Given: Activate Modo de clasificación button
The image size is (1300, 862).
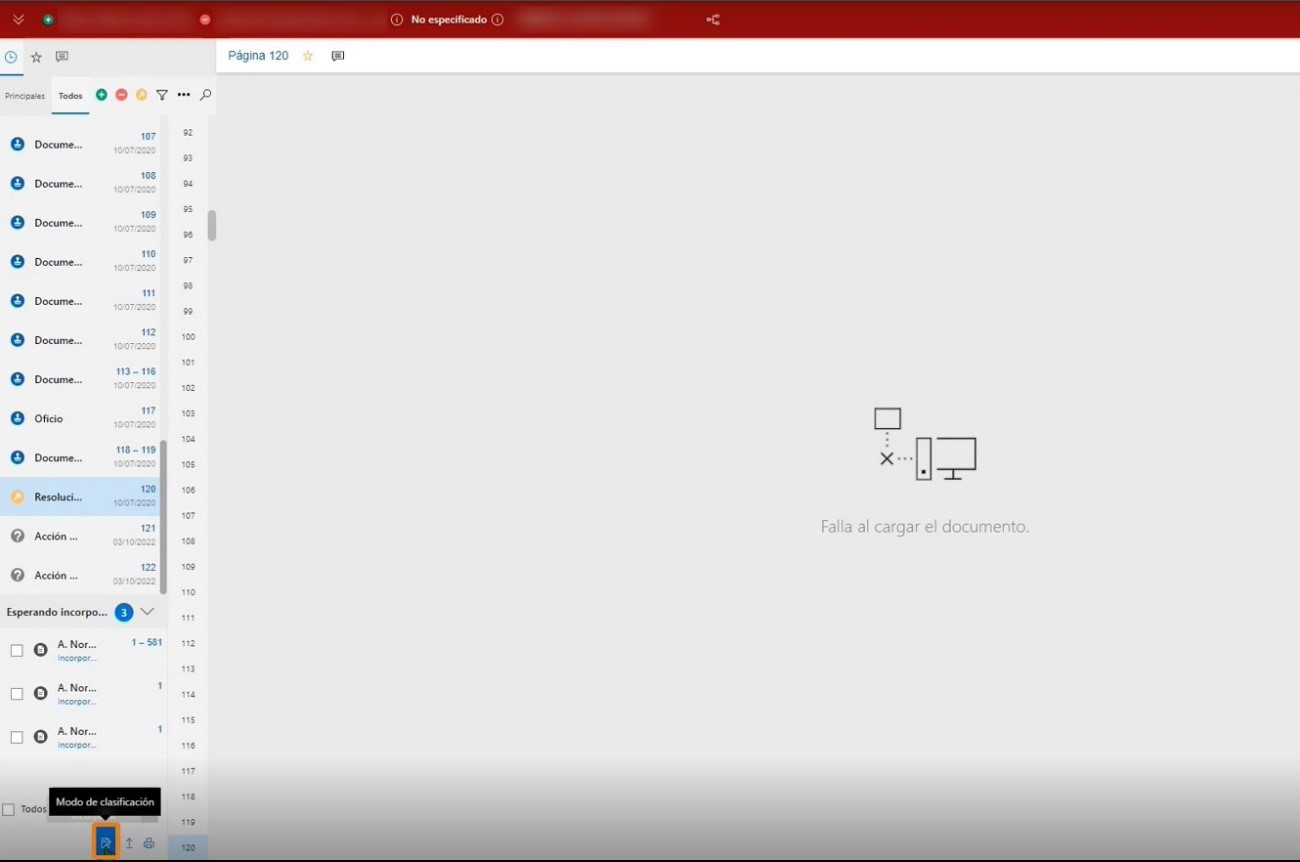Looking at the screenshot, I should coord(106,843).
